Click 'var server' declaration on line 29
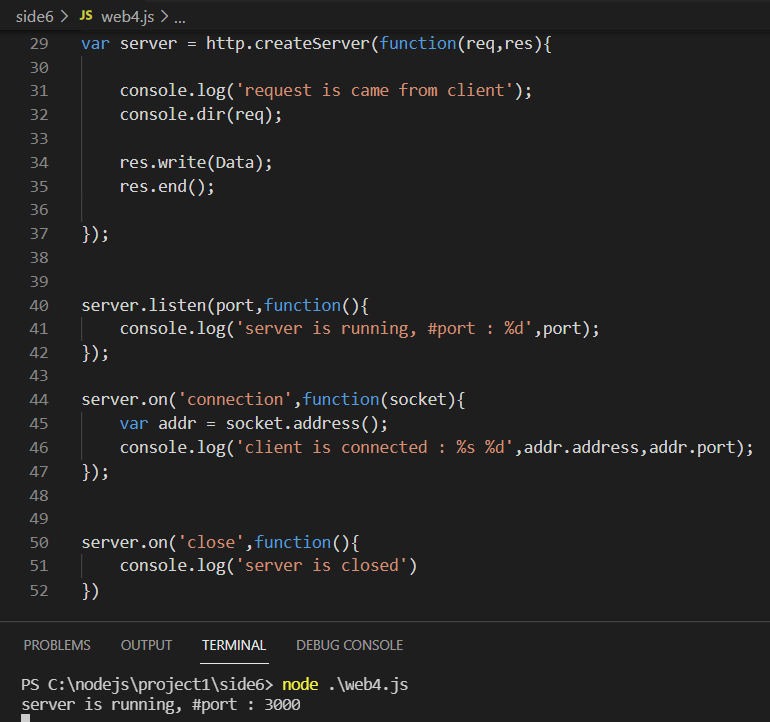 [129, 44]
